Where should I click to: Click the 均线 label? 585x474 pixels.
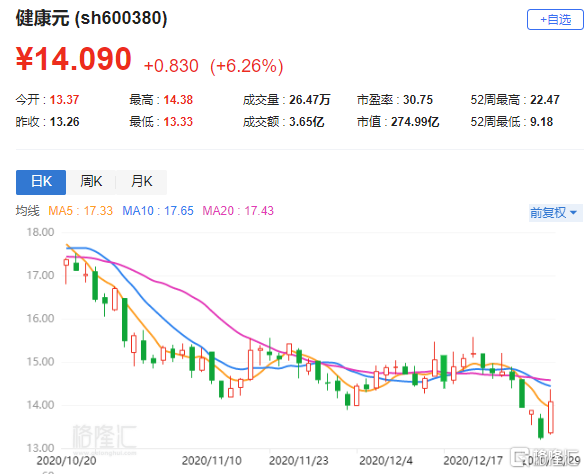pyautogui.click(x=27, y=211)
